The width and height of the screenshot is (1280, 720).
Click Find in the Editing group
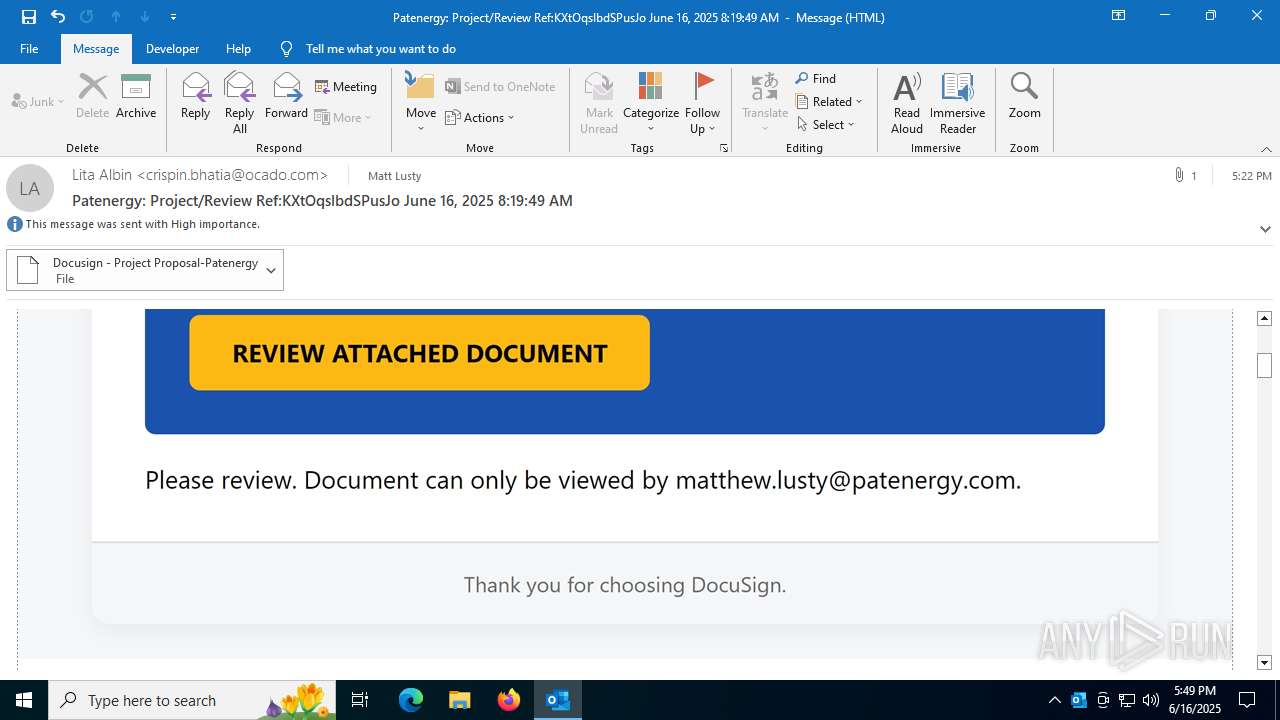point(816,79)
